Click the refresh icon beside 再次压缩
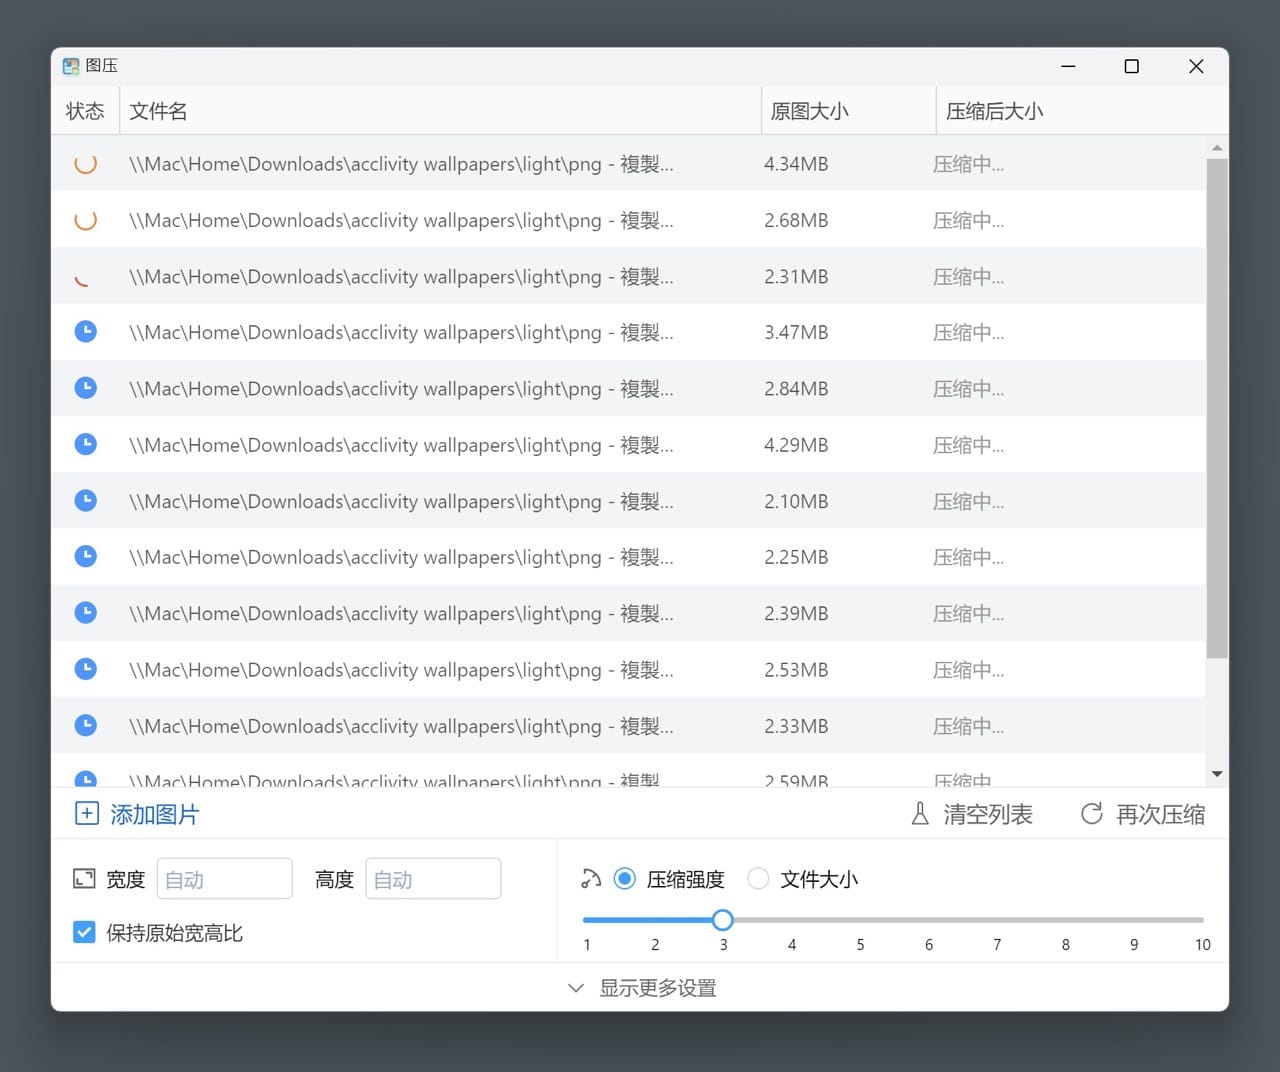1280x1072 pixels. pyautogui.click(x=1092, y=814)
